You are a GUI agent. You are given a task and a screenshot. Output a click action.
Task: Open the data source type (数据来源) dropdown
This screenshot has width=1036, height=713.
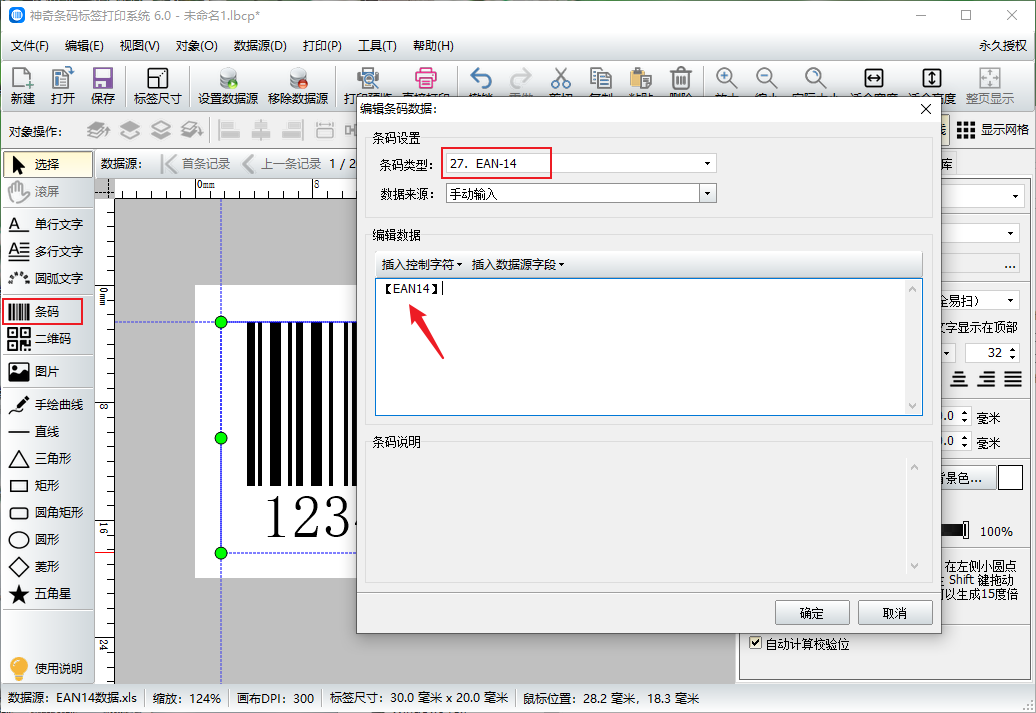pos(708,194)
